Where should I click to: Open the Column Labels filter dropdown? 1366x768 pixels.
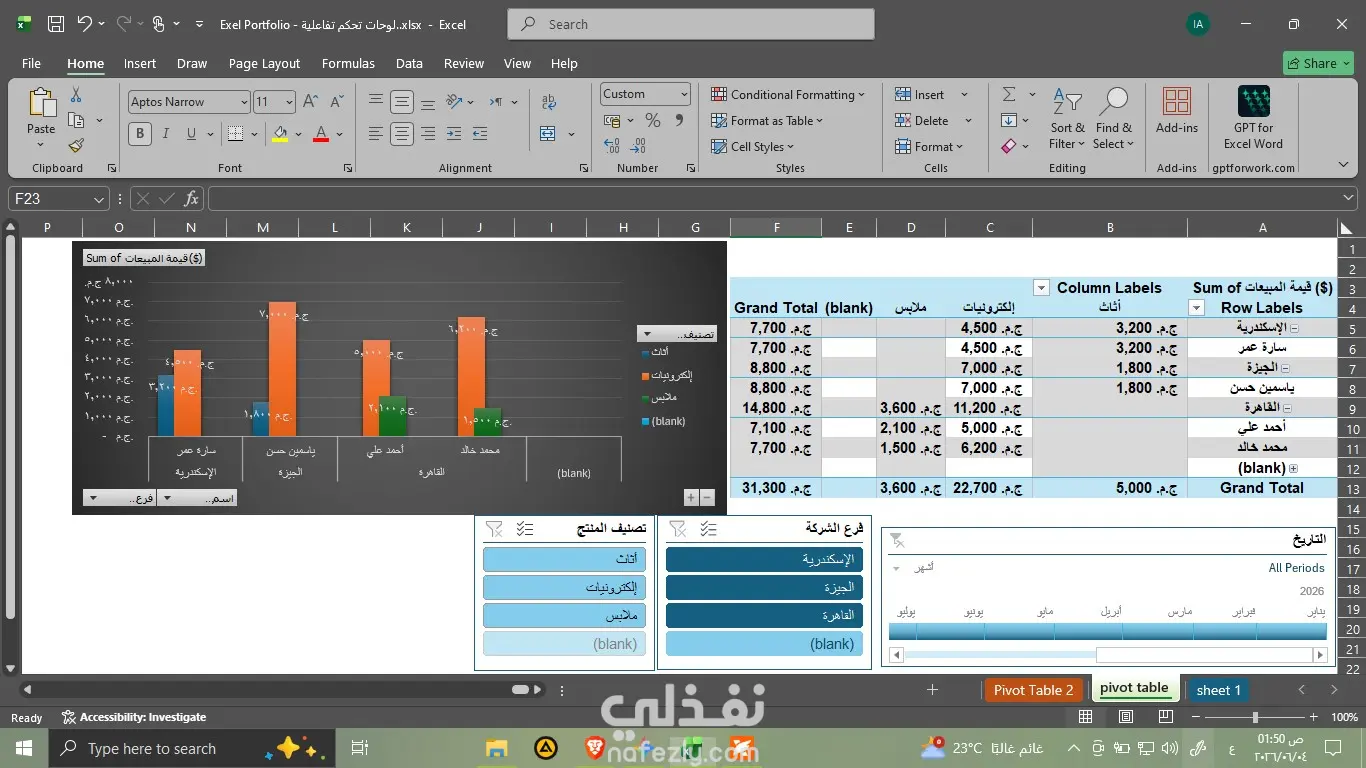pos(1041,288)
